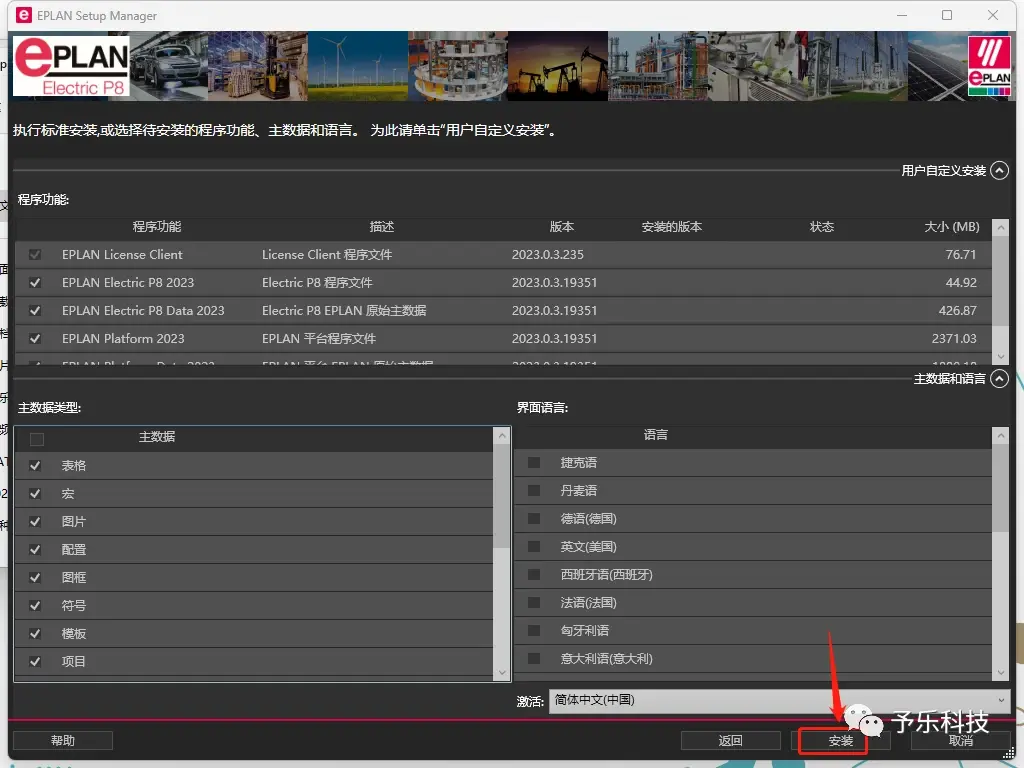1024x768 pixels.
Task: Enable the 德语(德国) language checkbox
Action: [x=534, y=519]
